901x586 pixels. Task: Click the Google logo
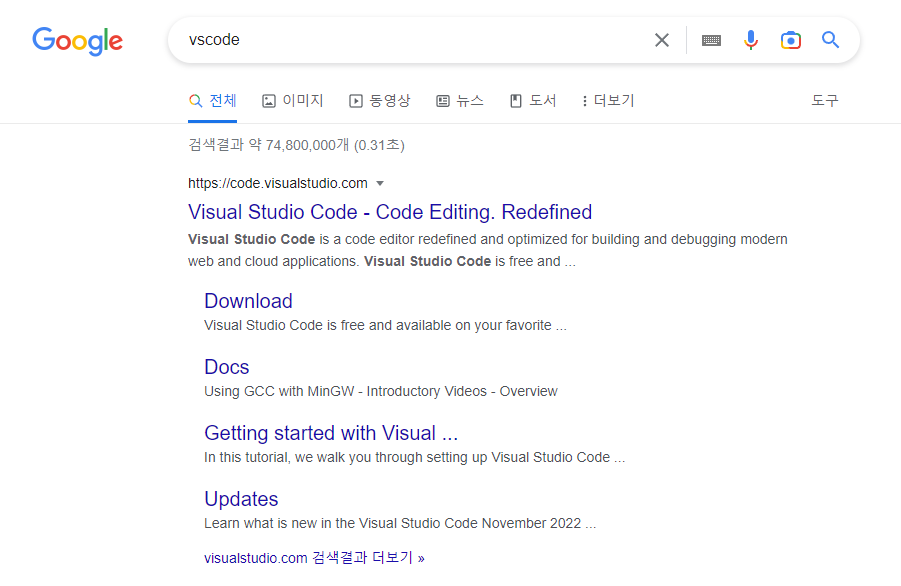point(78,41)
